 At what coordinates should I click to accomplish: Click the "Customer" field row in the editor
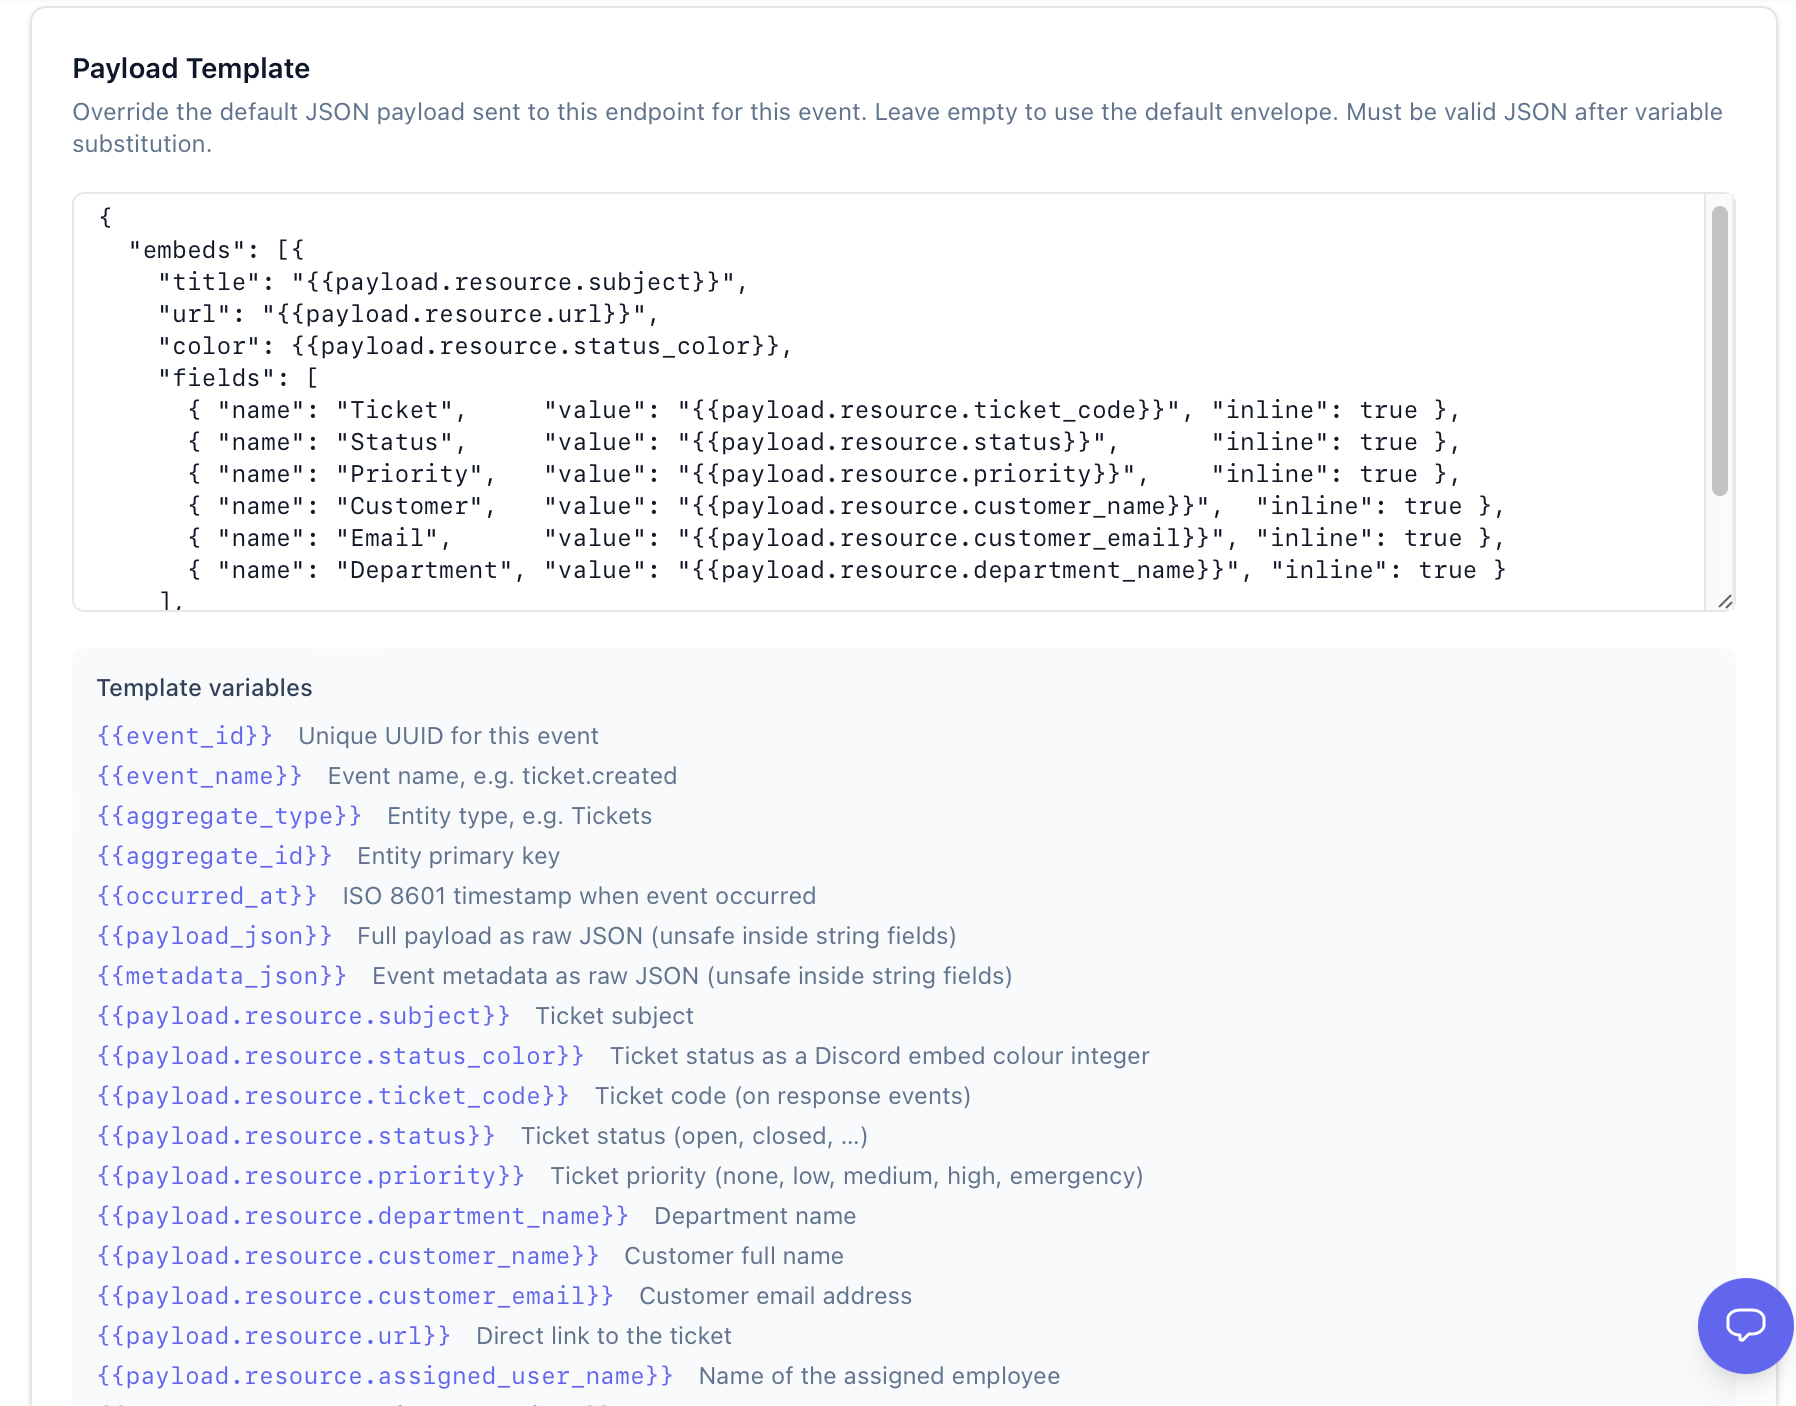click(x=846, y=506)
